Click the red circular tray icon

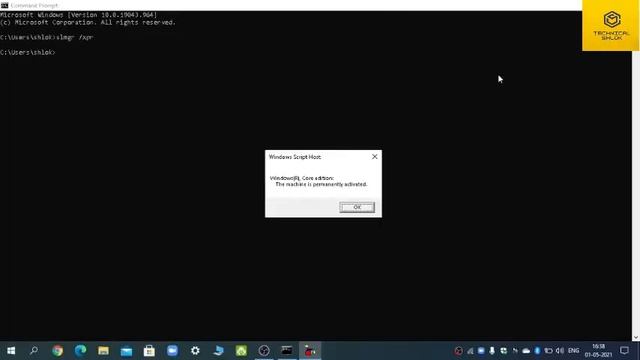pos(458,351)
